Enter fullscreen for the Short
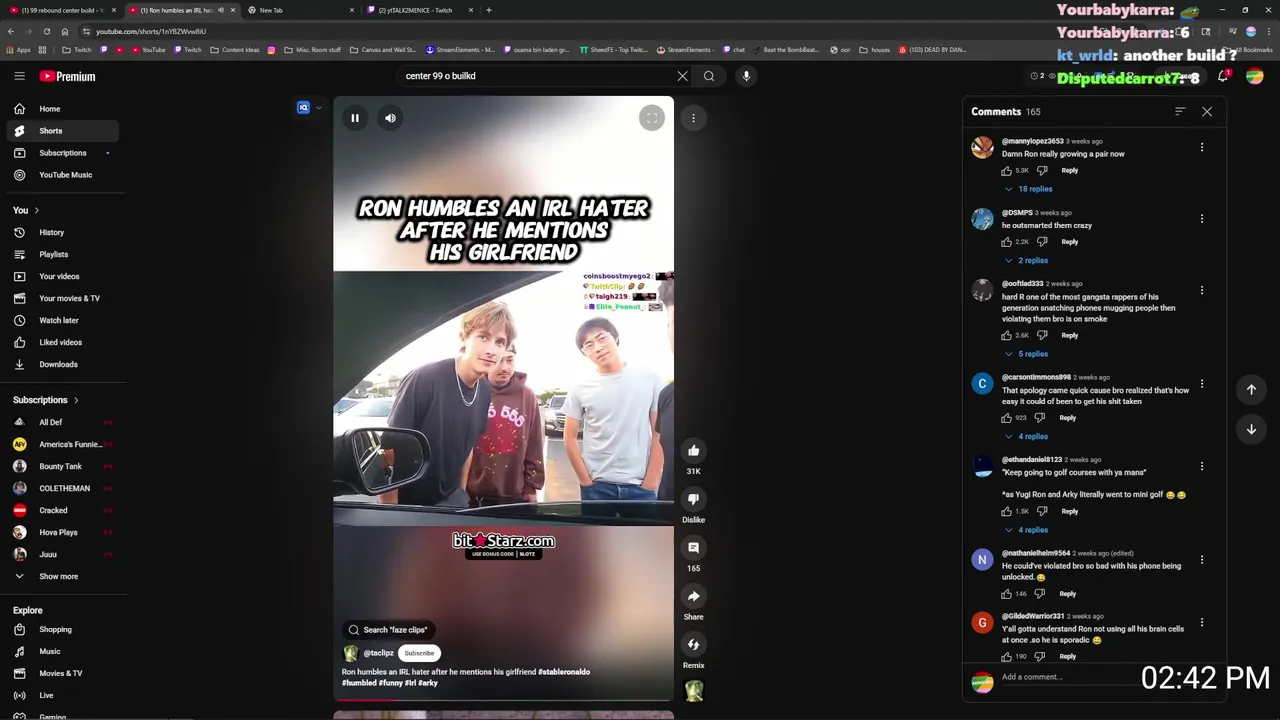This screenshot has width=1280, height=720. tap(652, 118)
